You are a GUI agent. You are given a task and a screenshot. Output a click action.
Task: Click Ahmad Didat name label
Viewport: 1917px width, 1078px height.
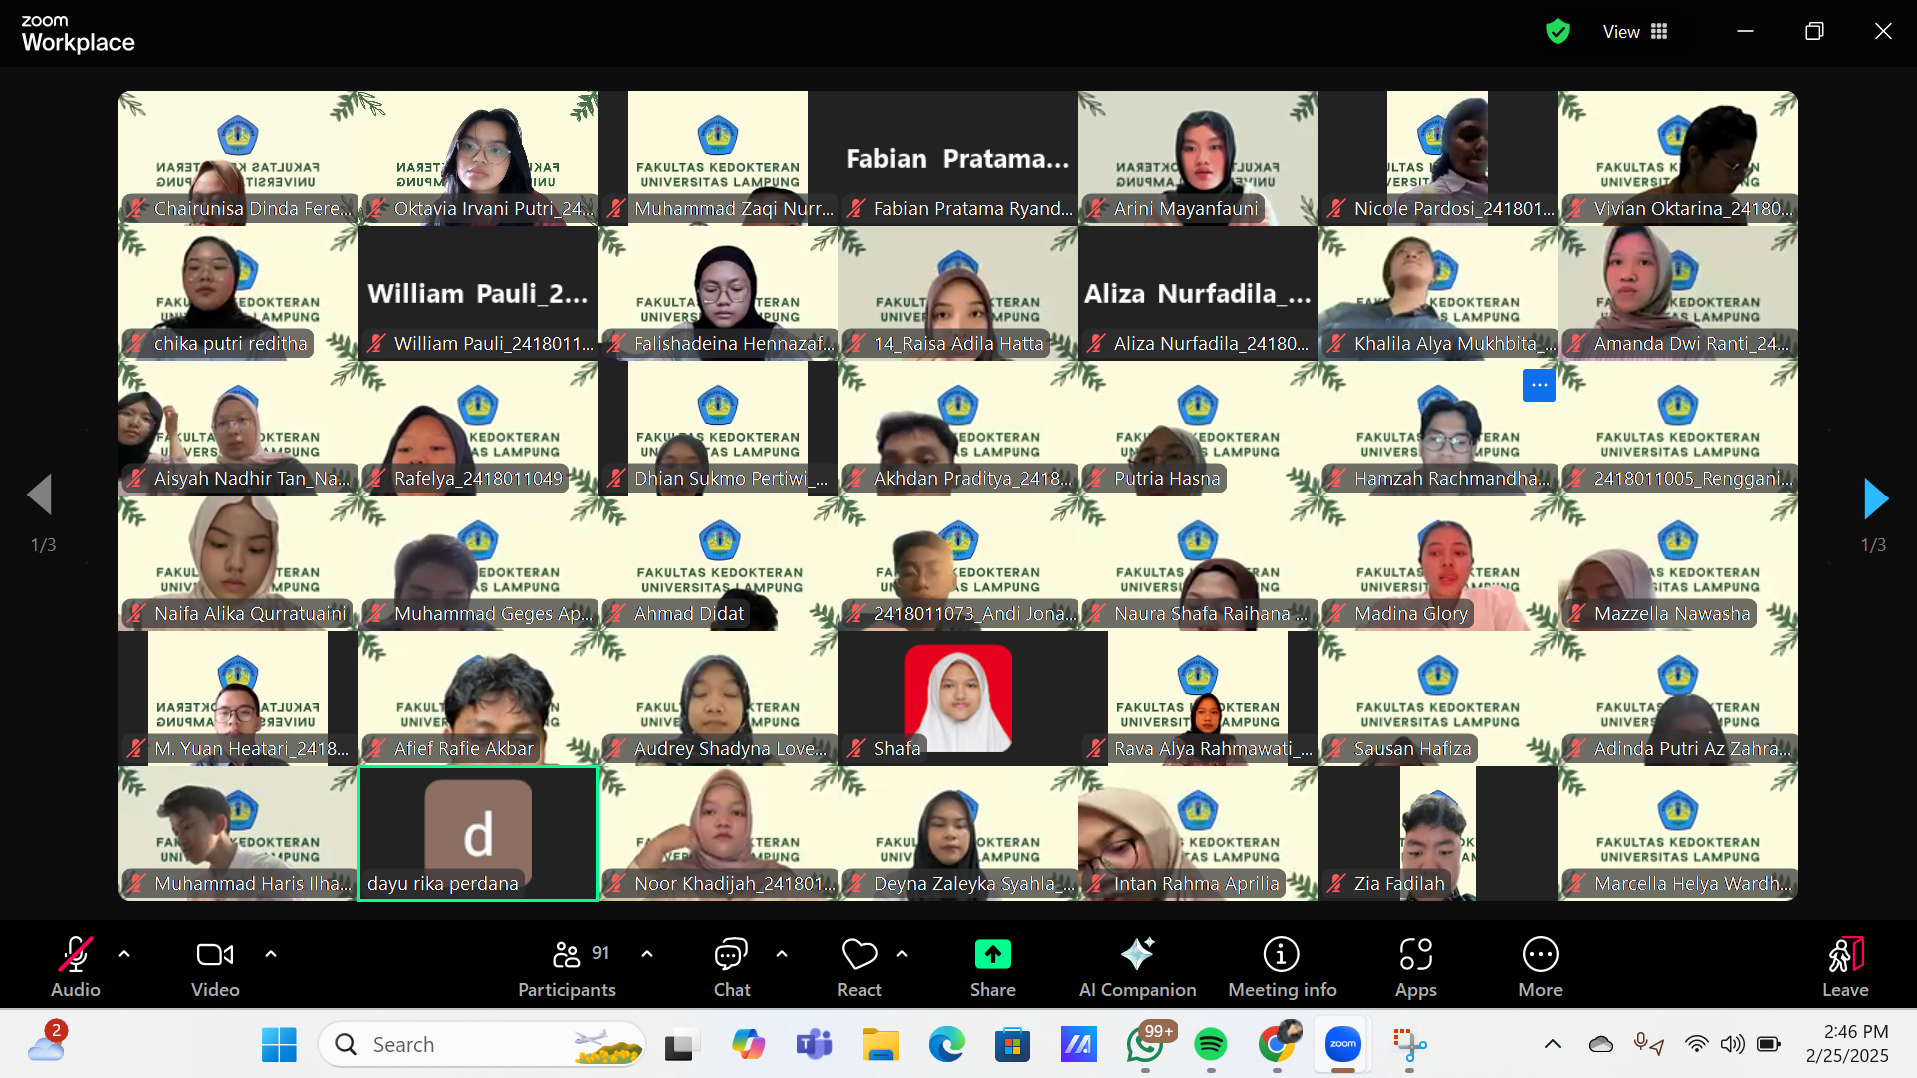(x=689, y=614)
